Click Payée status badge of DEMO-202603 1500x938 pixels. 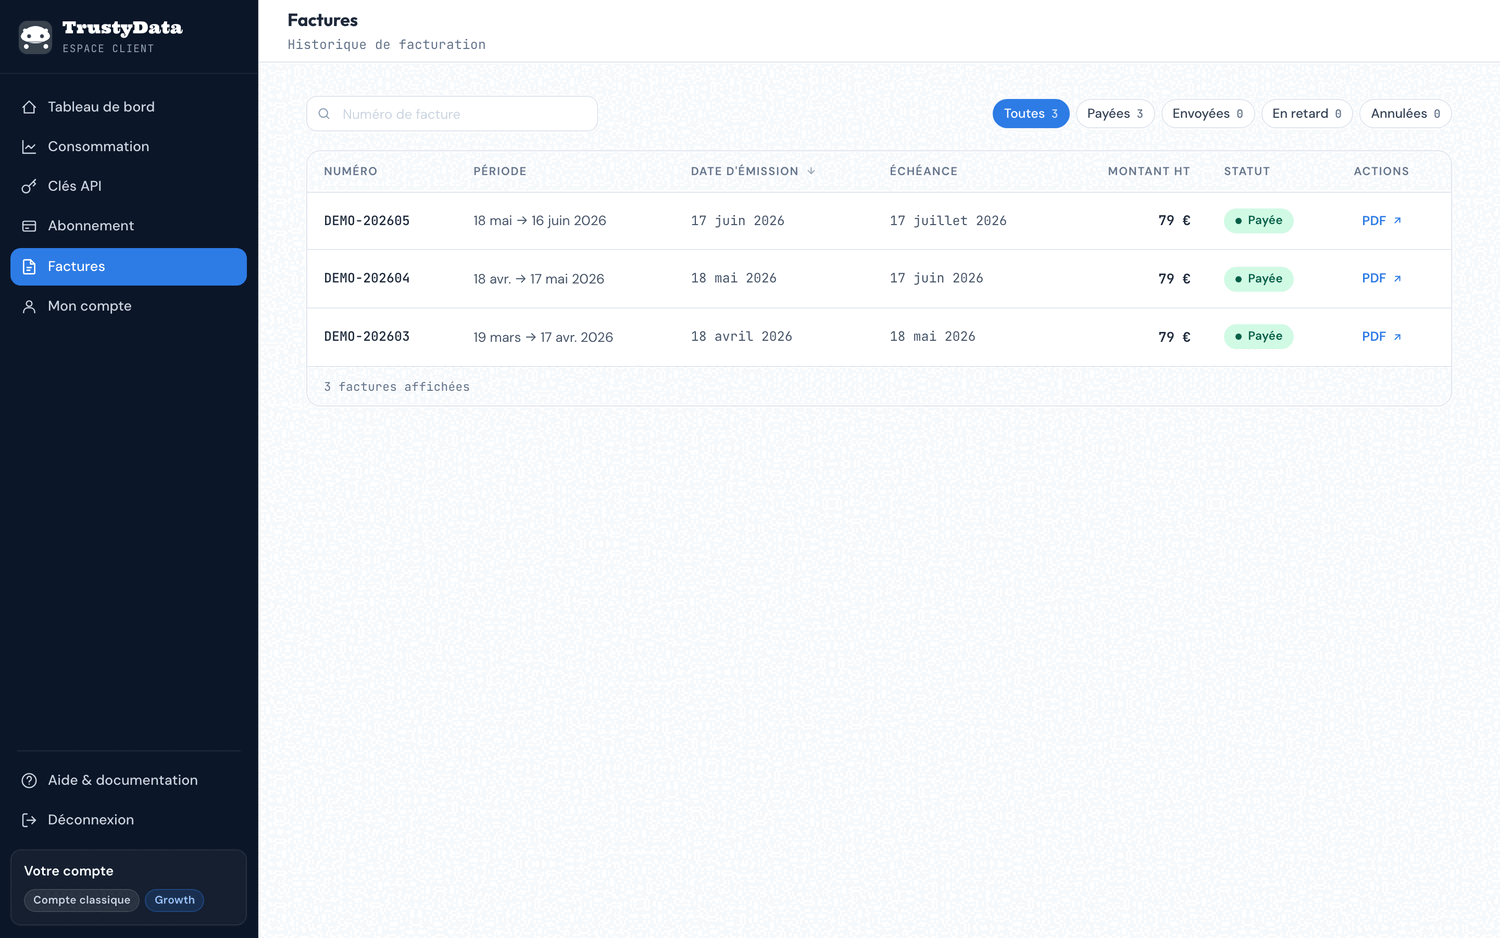[1258, 337]
